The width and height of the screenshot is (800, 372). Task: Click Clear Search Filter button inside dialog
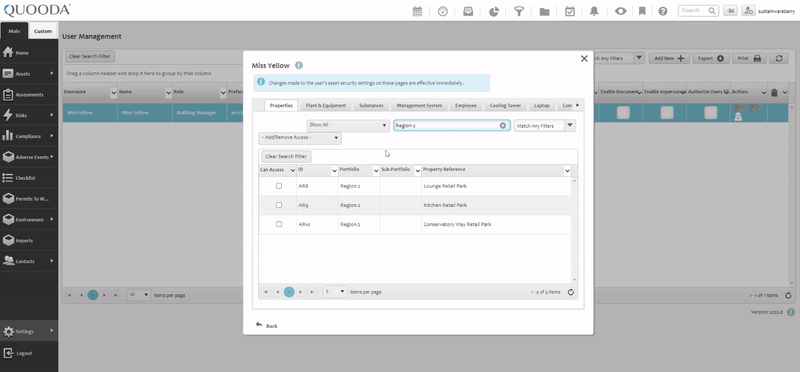[x=286, y=157]
